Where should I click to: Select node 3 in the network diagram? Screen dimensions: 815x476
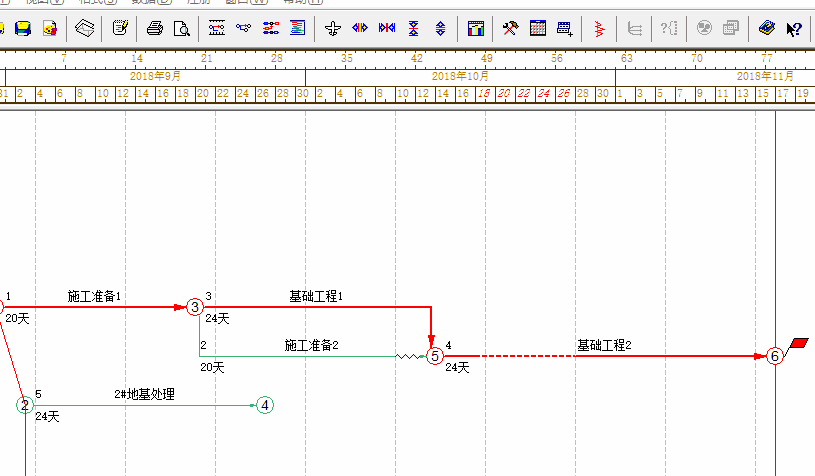pos(194,306)
